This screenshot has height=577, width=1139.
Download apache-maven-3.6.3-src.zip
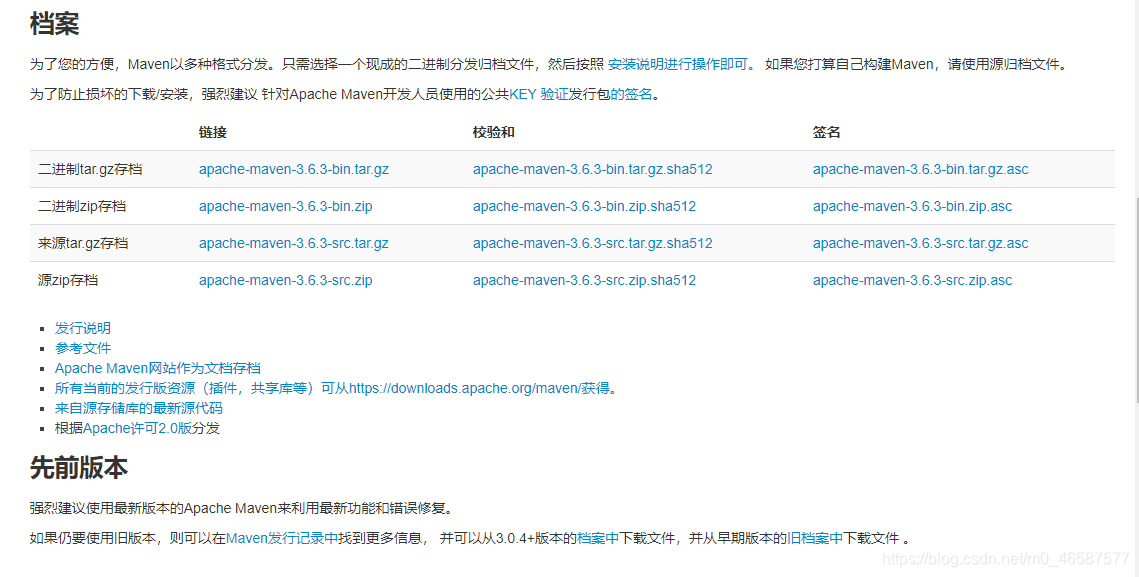(x=285, y=281)
